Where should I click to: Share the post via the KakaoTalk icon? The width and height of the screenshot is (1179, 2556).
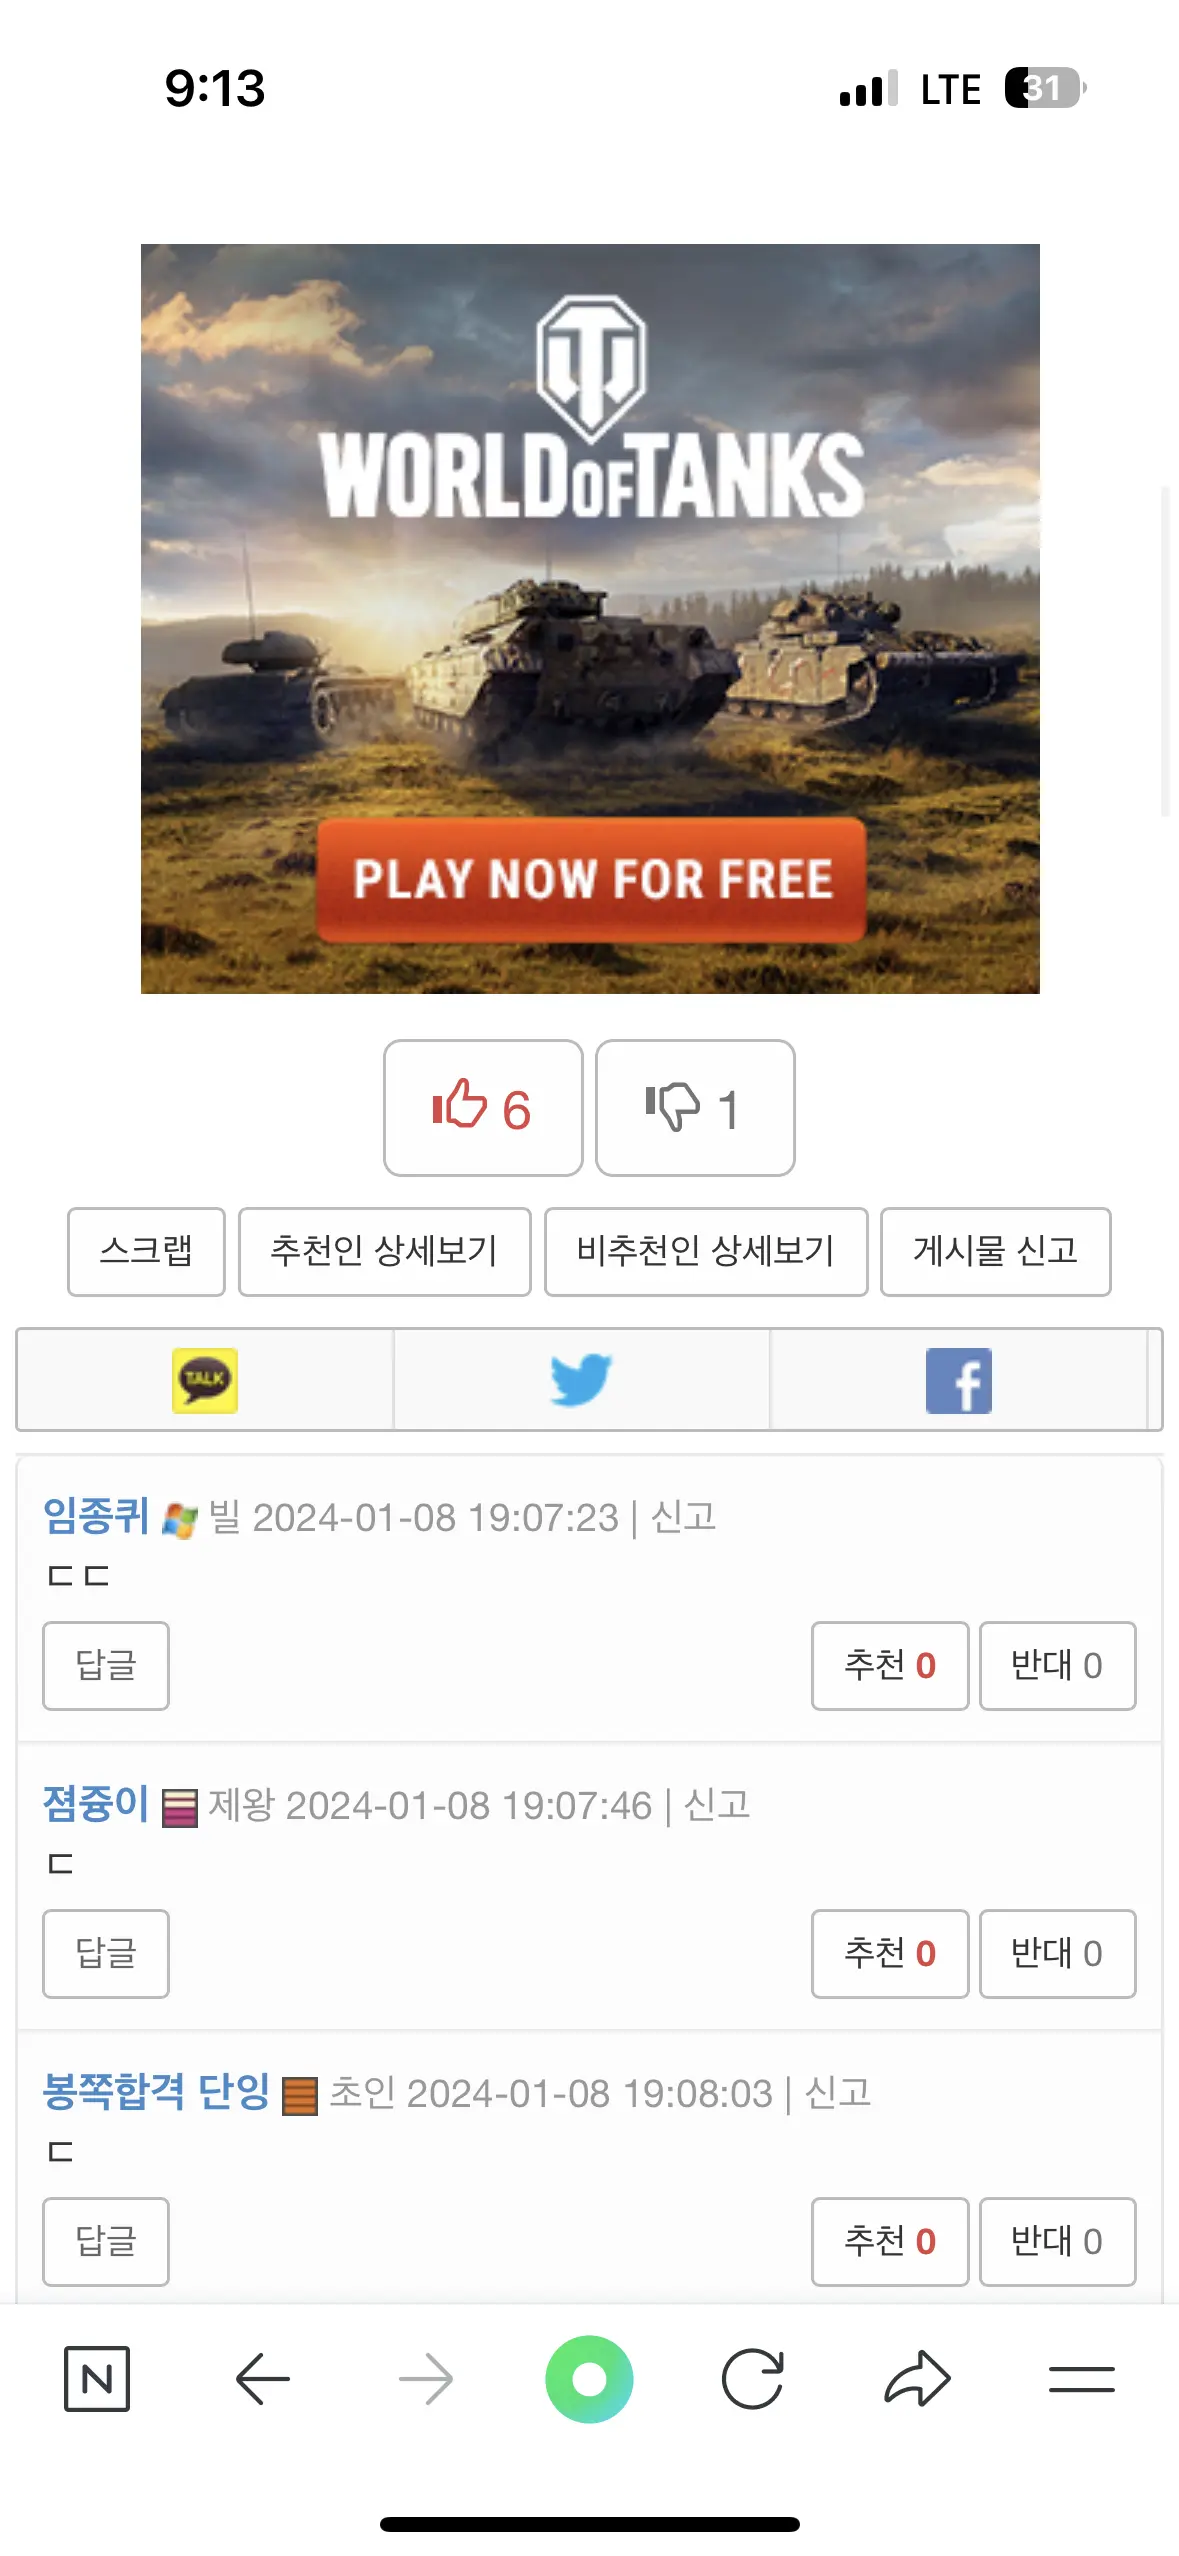[205, 1380]
